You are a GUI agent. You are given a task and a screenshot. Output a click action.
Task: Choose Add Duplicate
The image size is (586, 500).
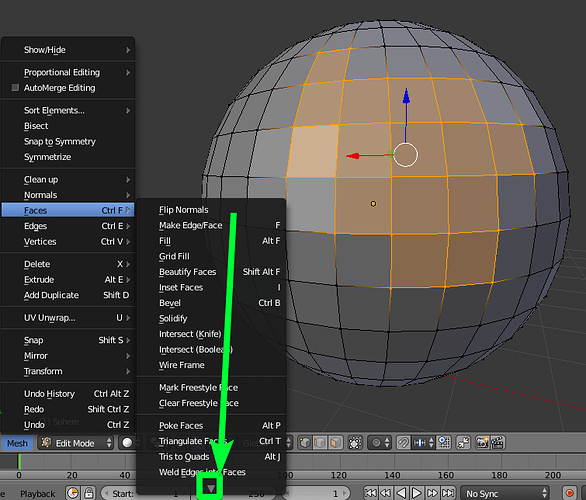pos(68,295)
